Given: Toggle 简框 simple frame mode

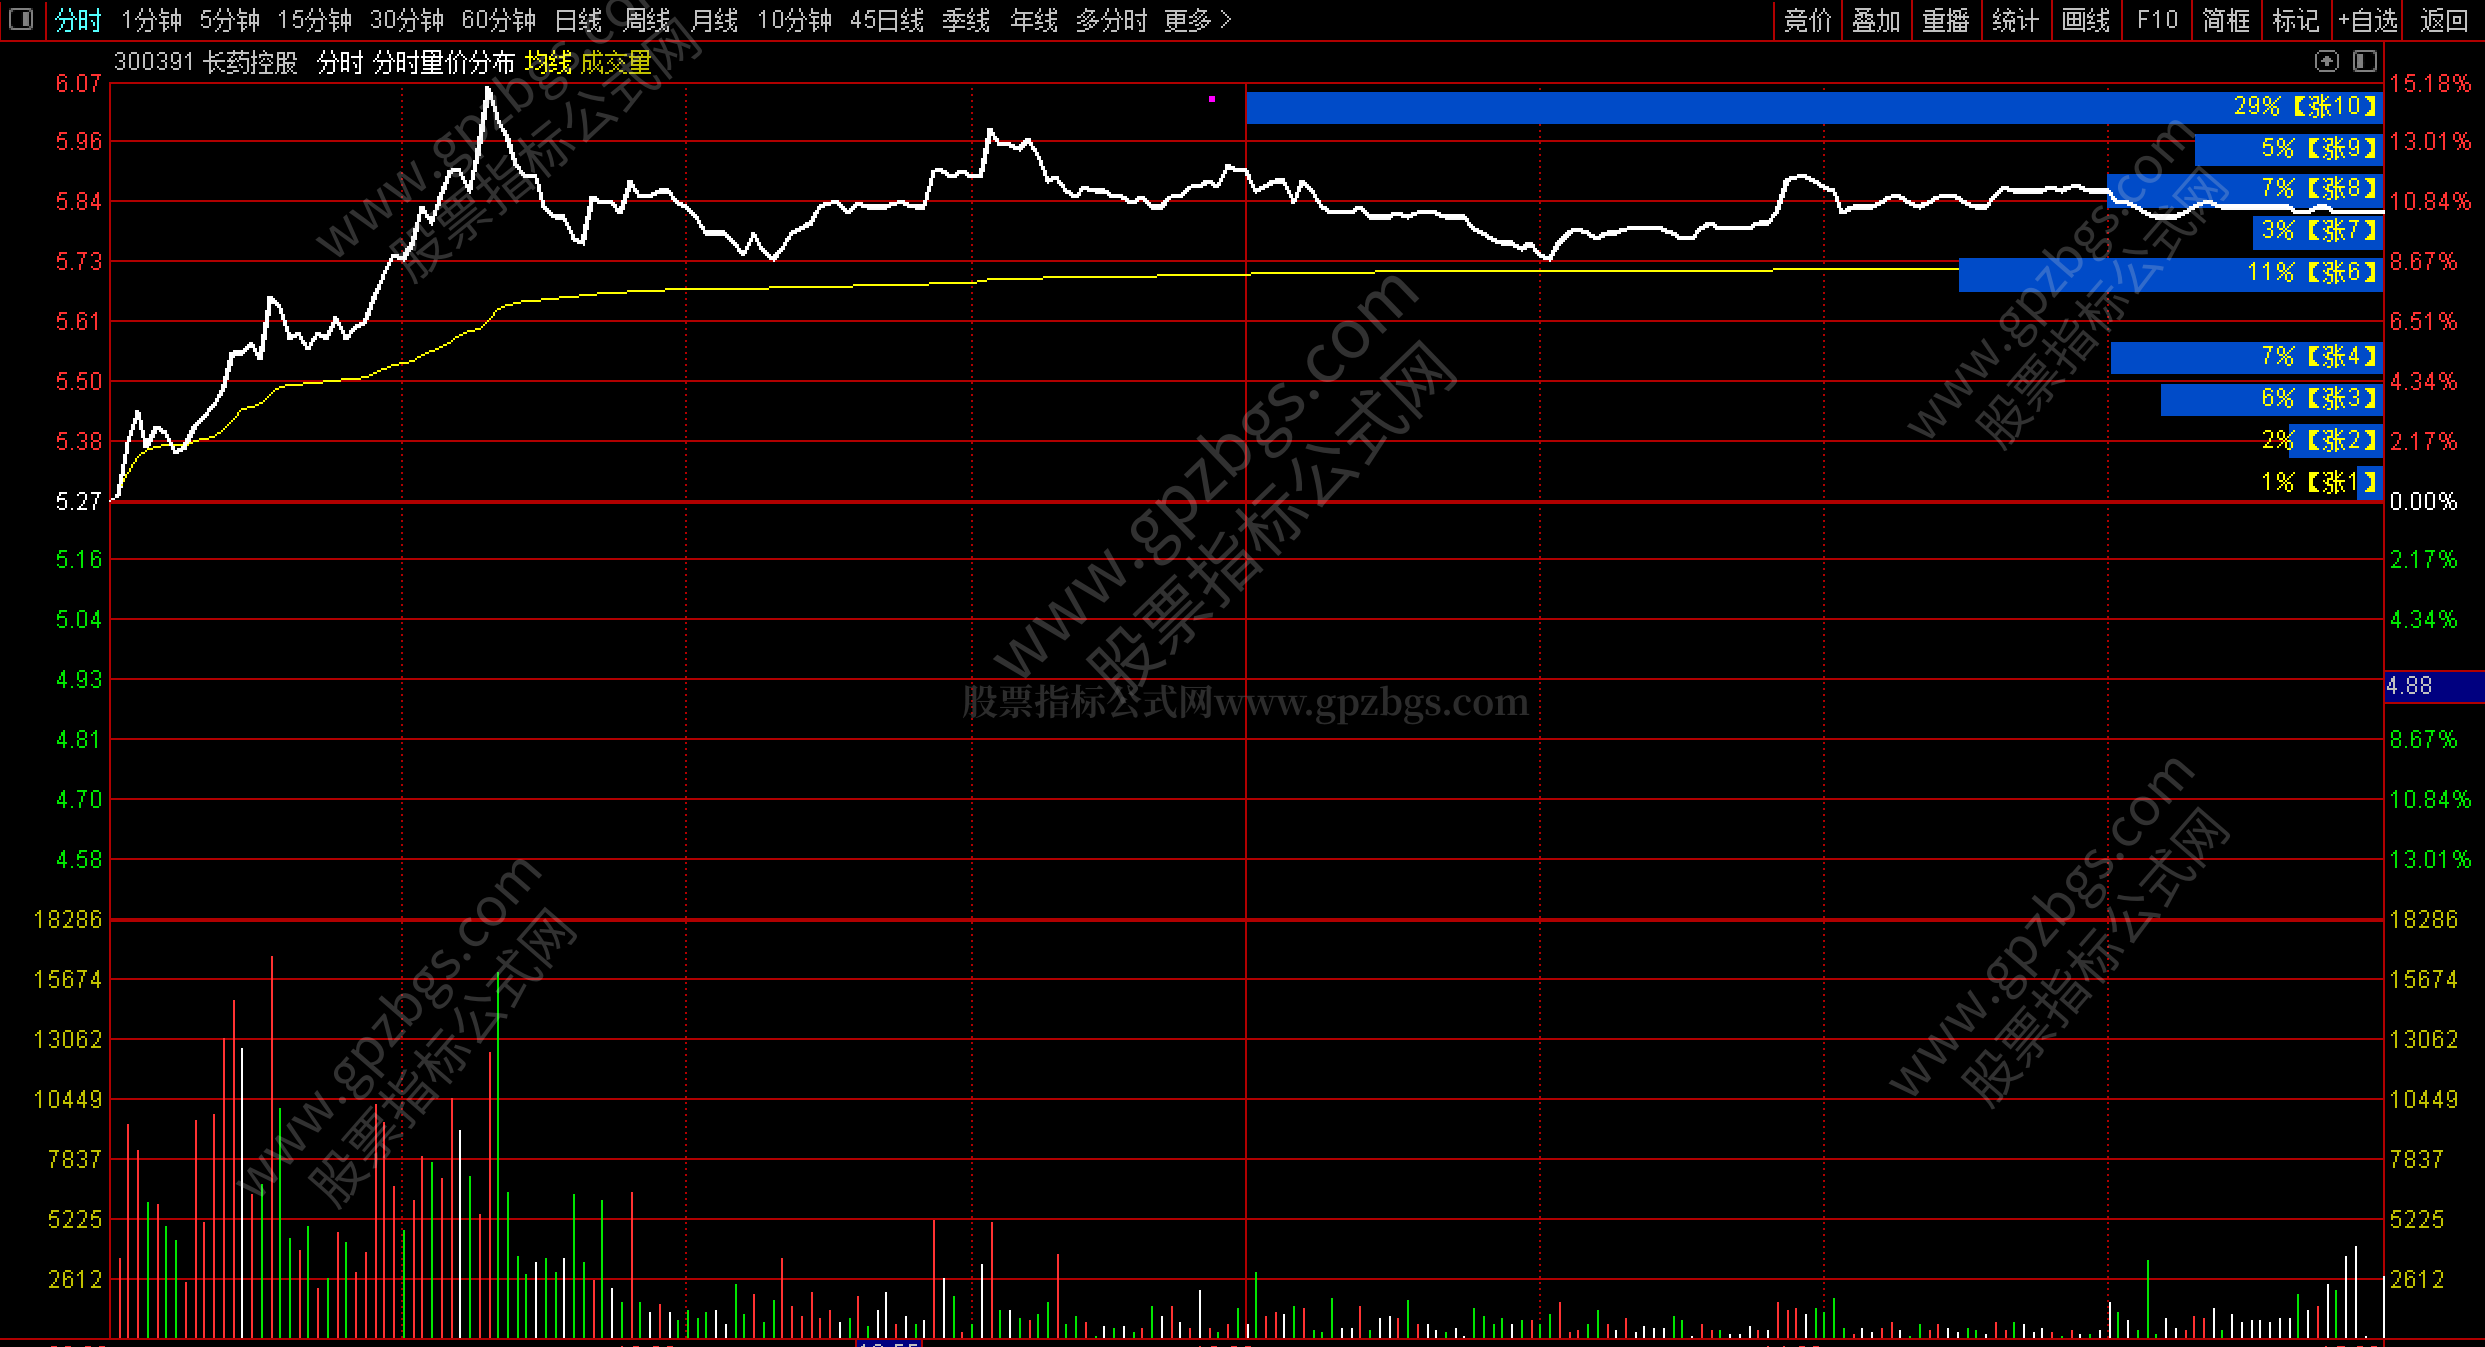Looking at the screenshot, I should (x=2226, y=20).
